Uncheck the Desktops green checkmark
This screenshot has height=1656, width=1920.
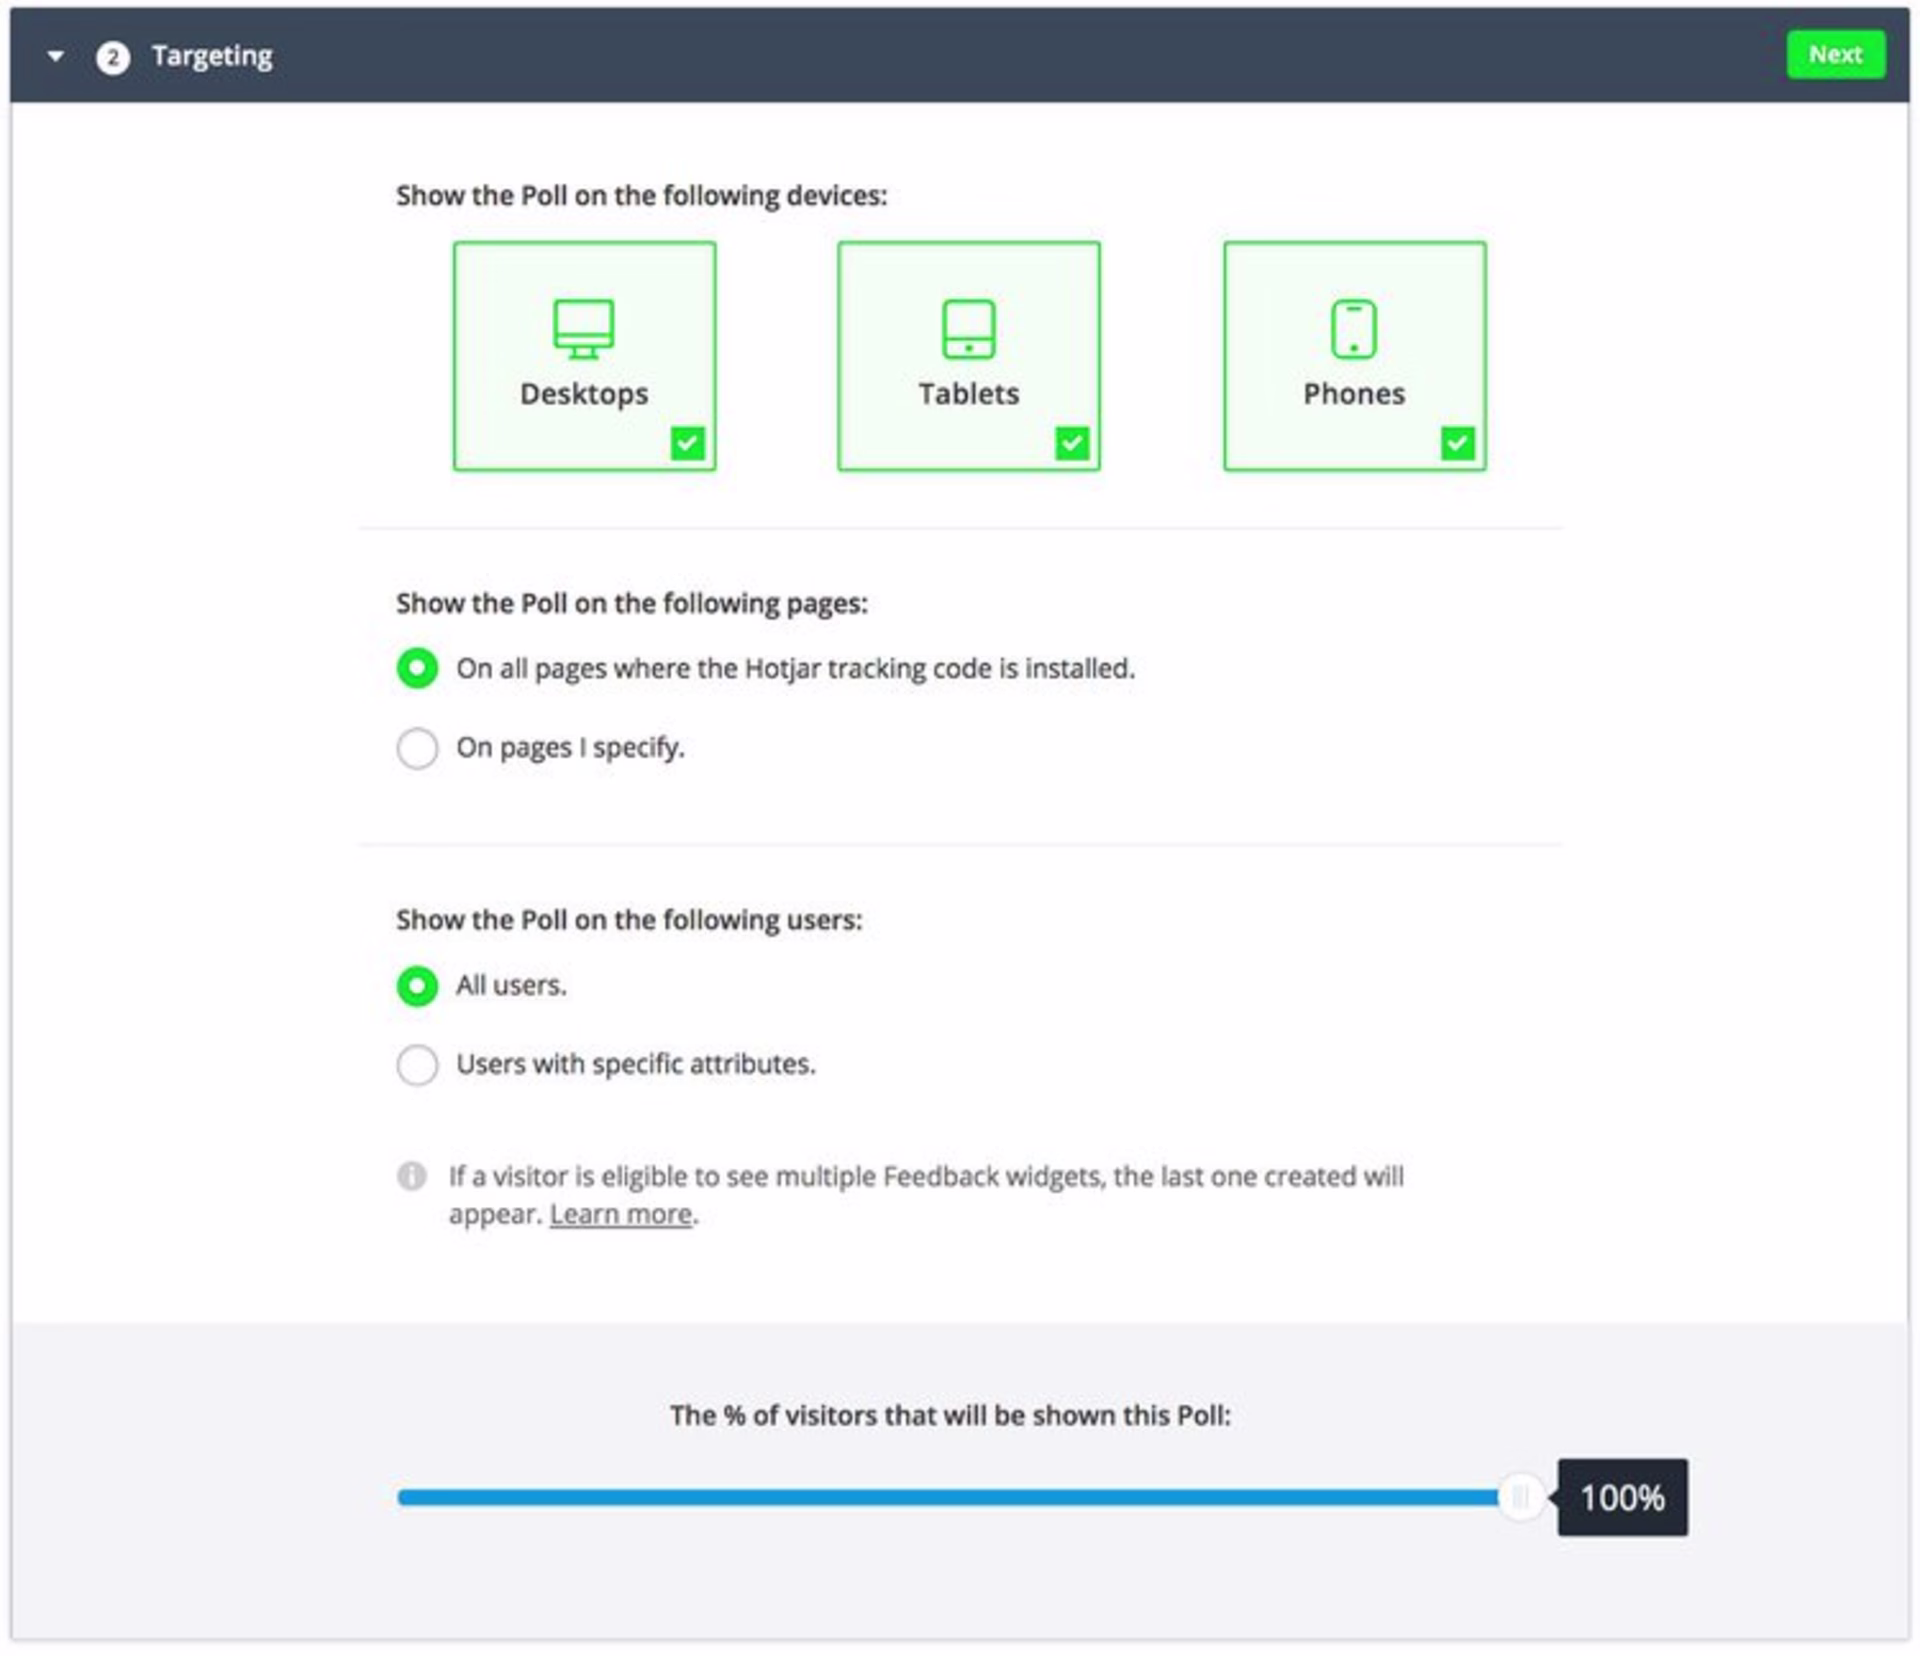coord(688,443)
